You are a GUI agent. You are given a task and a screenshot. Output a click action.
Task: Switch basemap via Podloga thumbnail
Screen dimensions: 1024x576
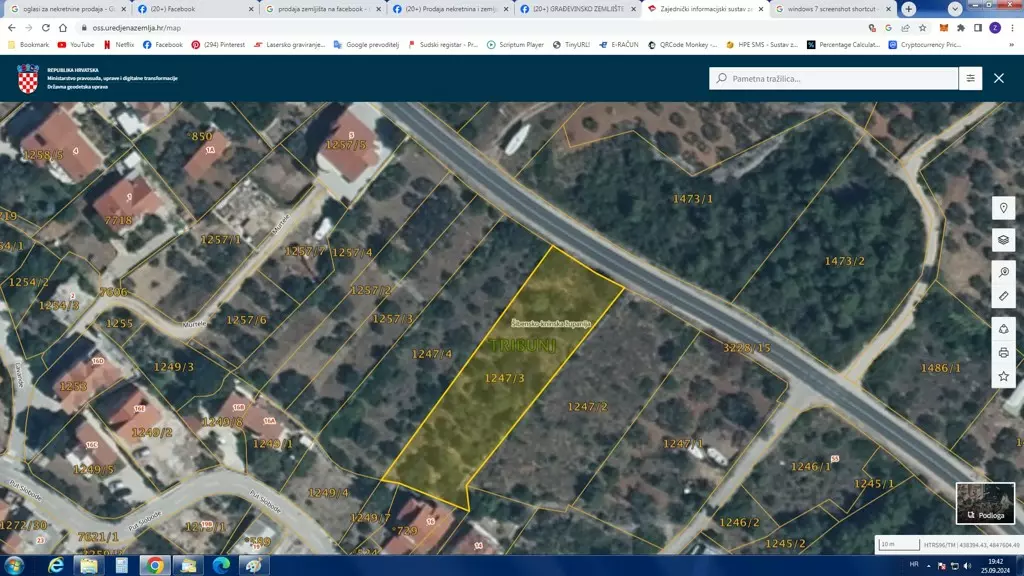coord(985,503)
